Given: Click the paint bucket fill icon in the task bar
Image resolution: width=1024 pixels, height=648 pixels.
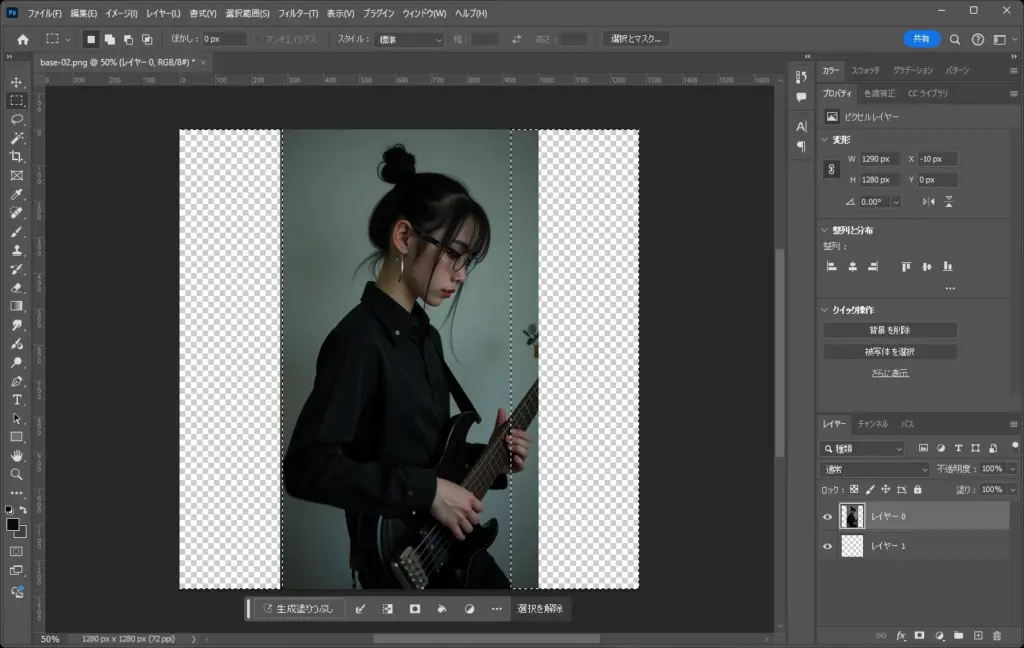Looking at the screenshot, I should 442,609.
